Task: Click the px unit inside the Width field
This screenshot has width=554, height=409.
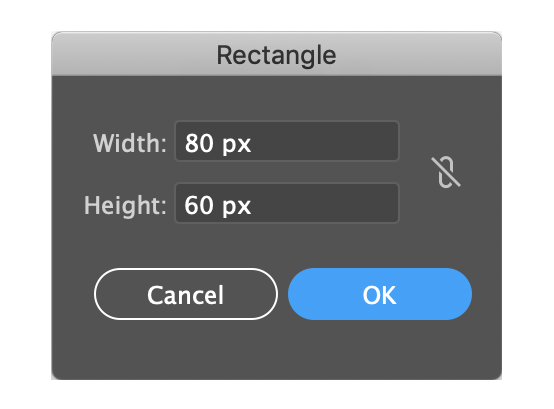Action: click(237, 145)
